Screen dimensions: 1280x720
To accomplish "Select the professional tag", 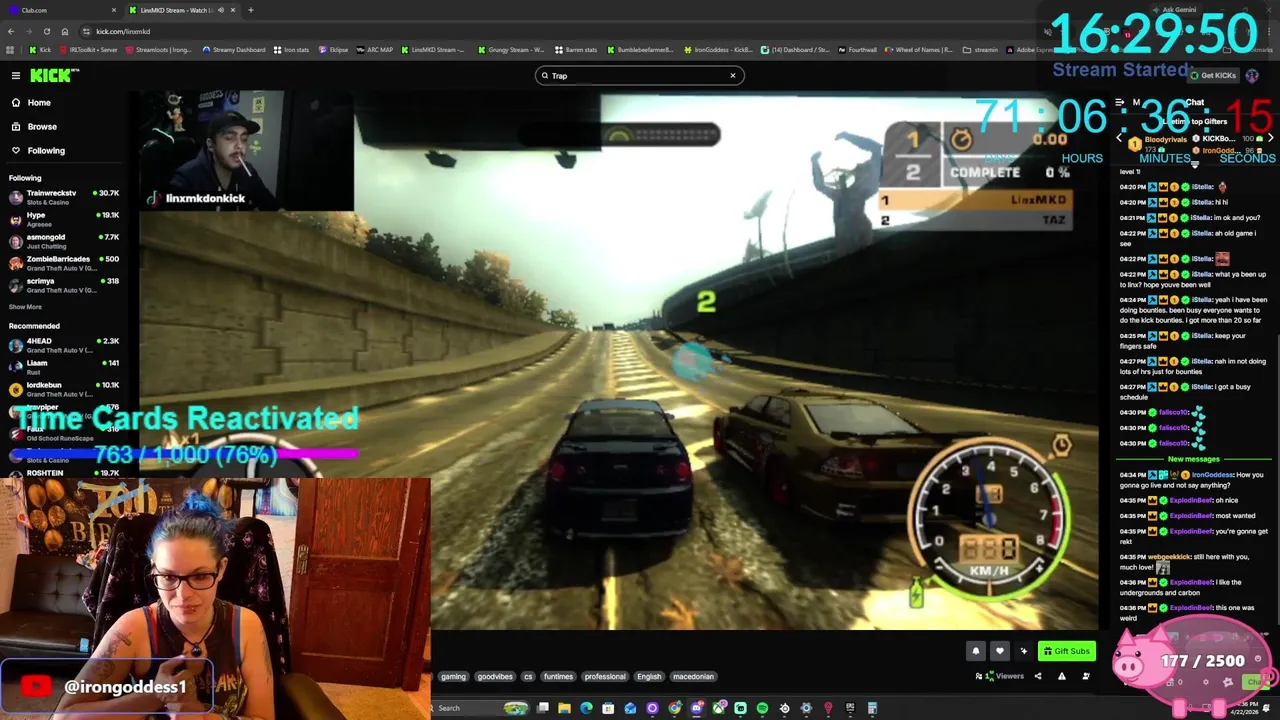I will (605, 676).
